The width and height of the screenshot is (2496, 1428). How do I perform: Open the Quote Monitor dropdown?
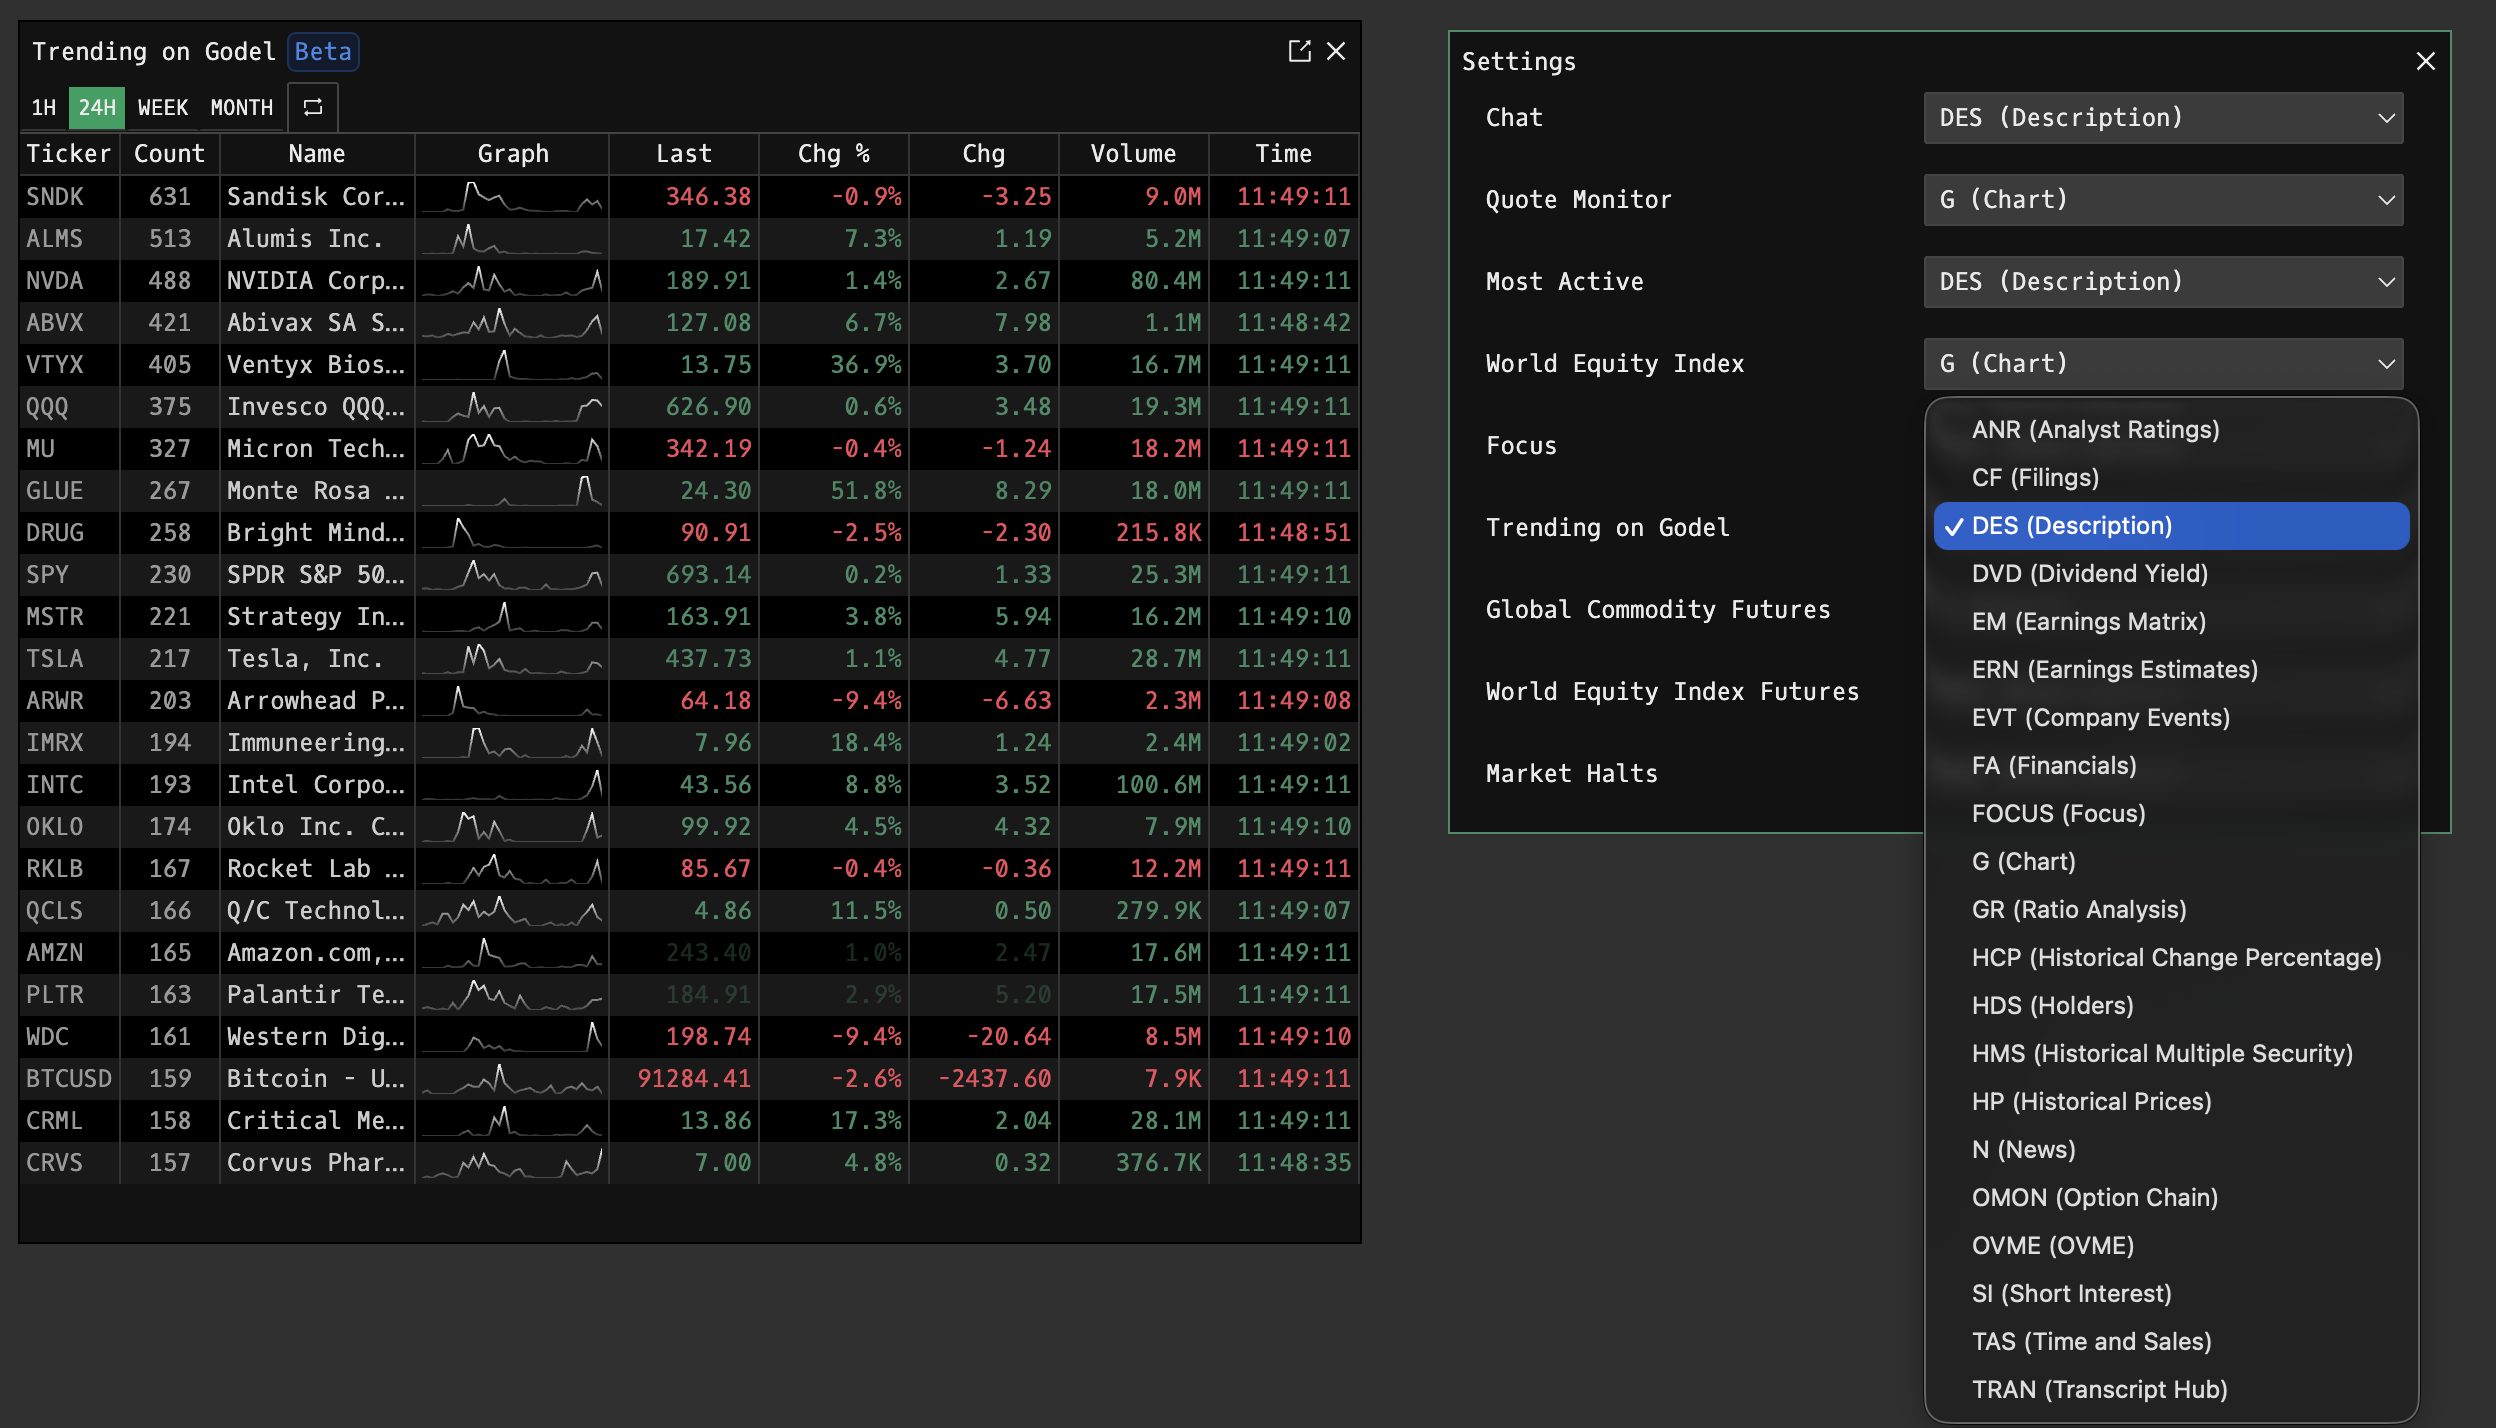[2163, 200]
